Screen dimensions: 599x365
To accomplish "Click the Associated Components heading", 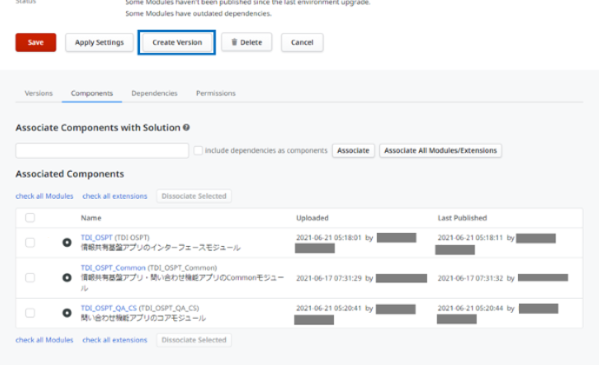I will 70,174.
